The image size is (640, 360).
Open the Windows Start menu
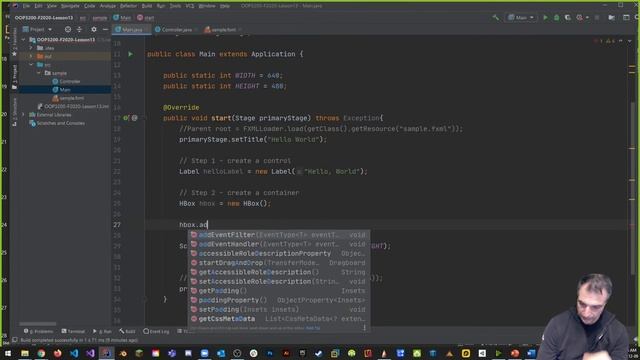(x=8, y=353)
